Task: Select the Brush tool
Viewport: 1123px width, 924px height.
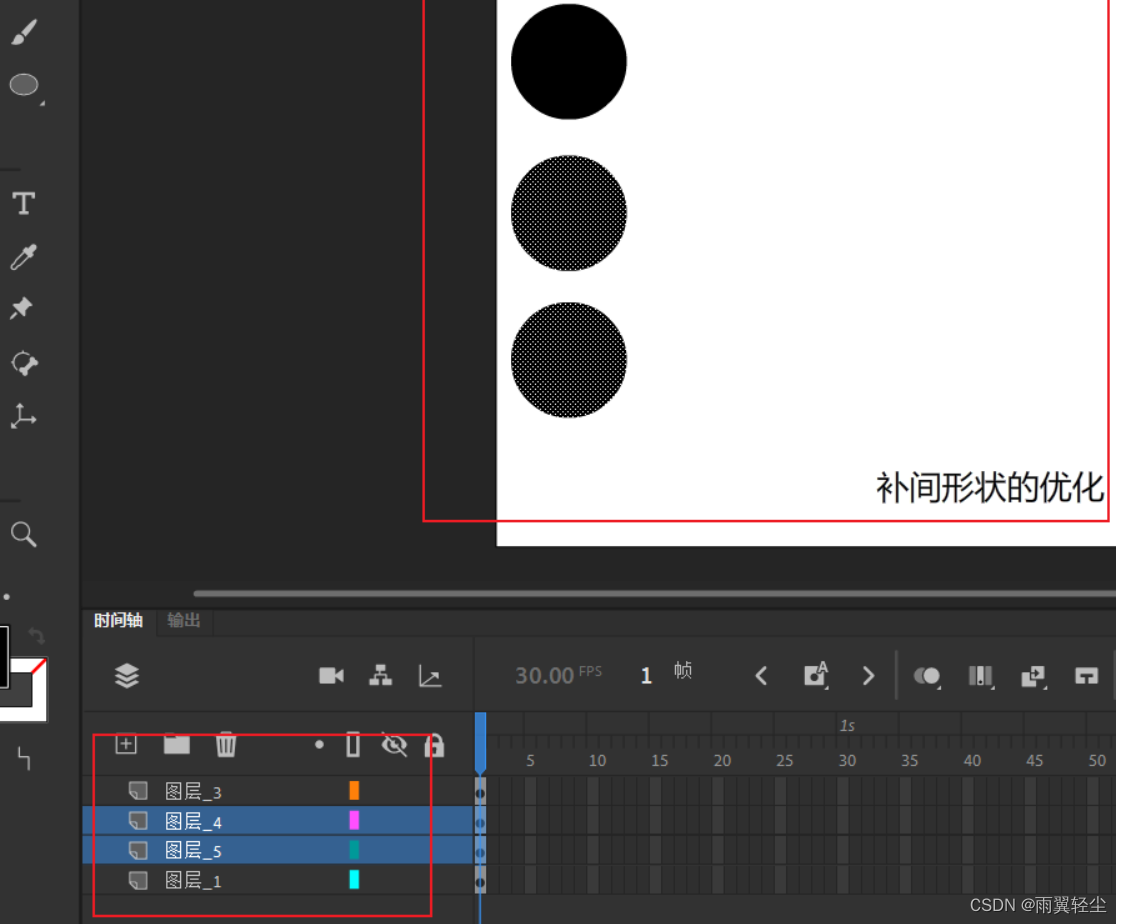Action: click(x=24, y=32)
